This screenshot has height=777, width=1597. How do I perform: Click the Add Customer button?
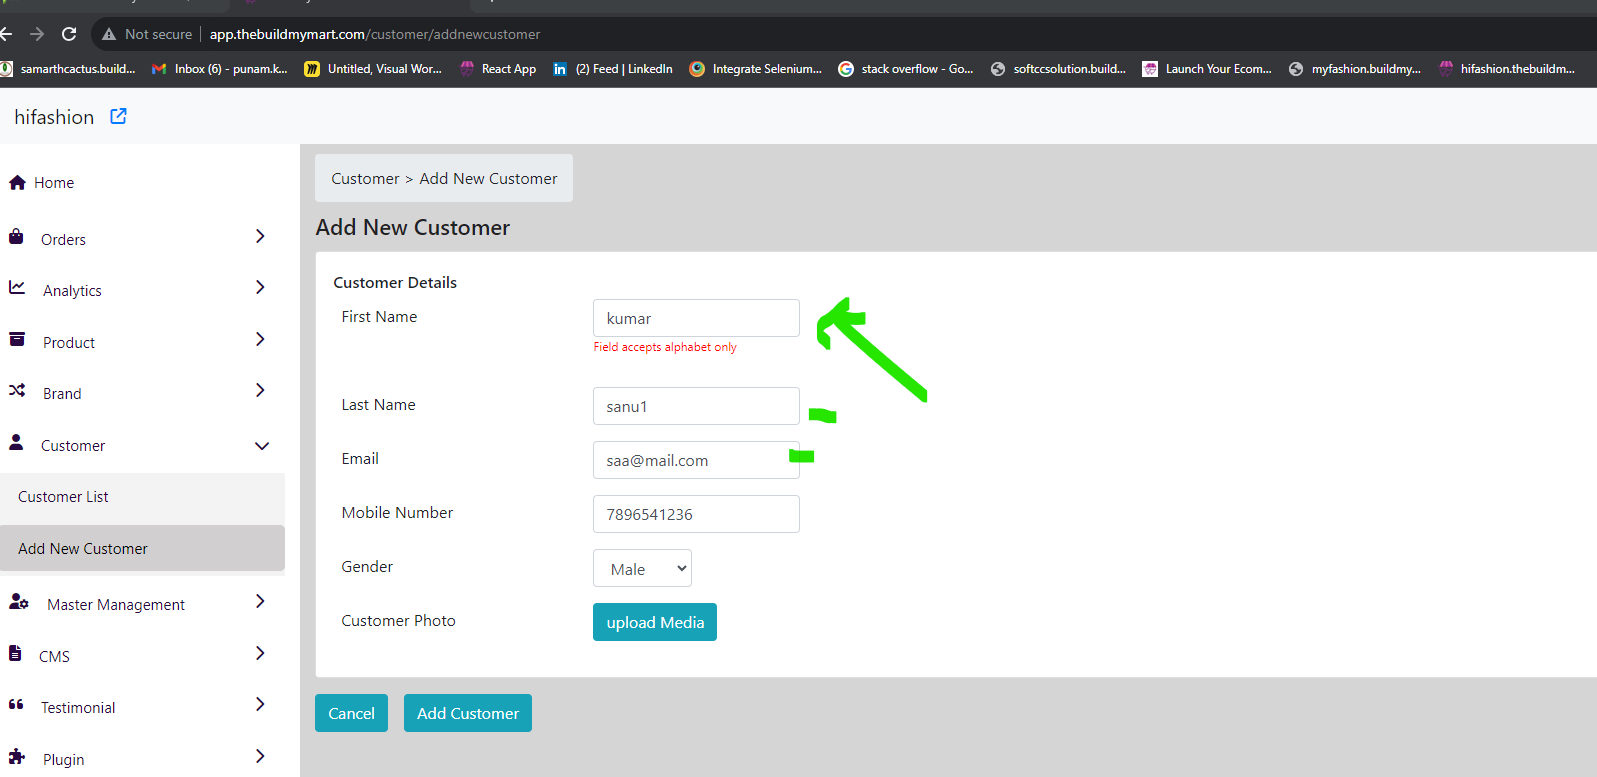(468, 713)
